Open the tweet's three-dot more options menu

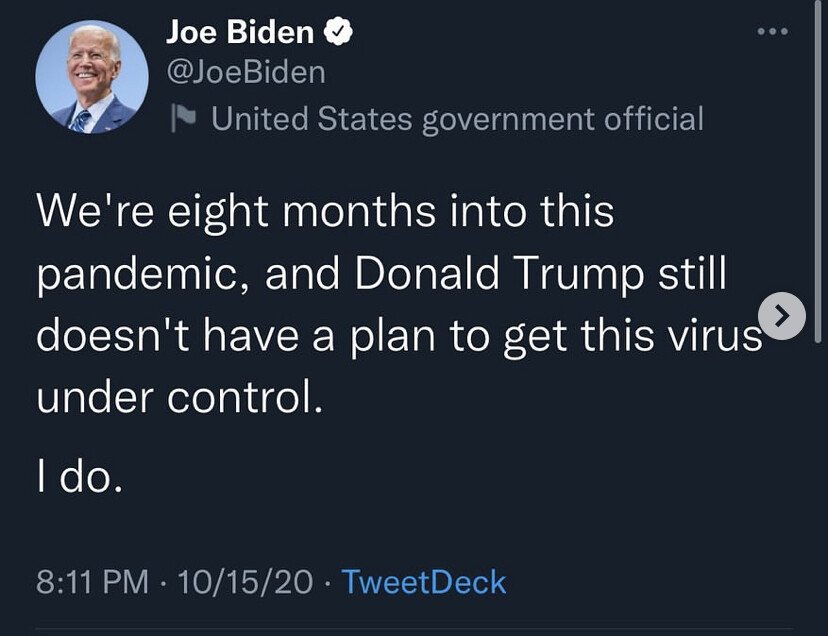(772, 31)
